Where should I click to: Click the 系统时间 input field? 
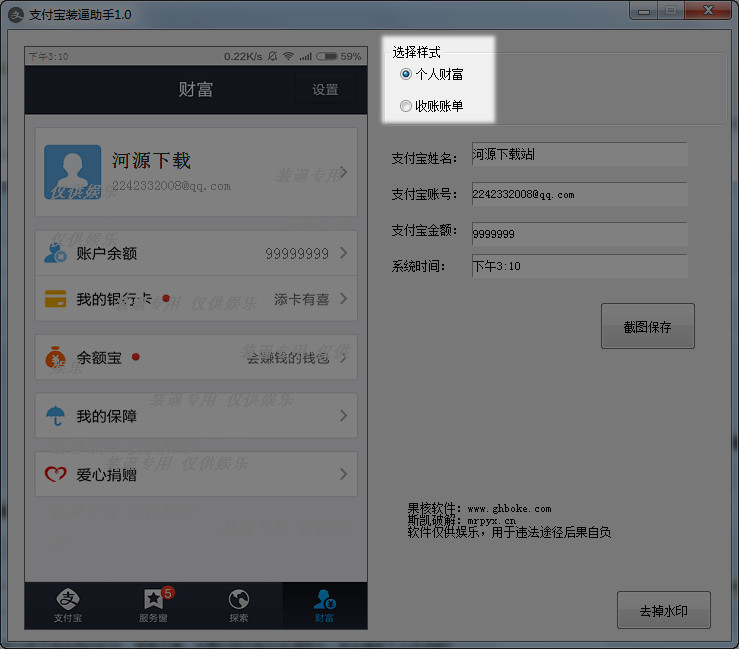pyautogui.click(x=579, y=266)
